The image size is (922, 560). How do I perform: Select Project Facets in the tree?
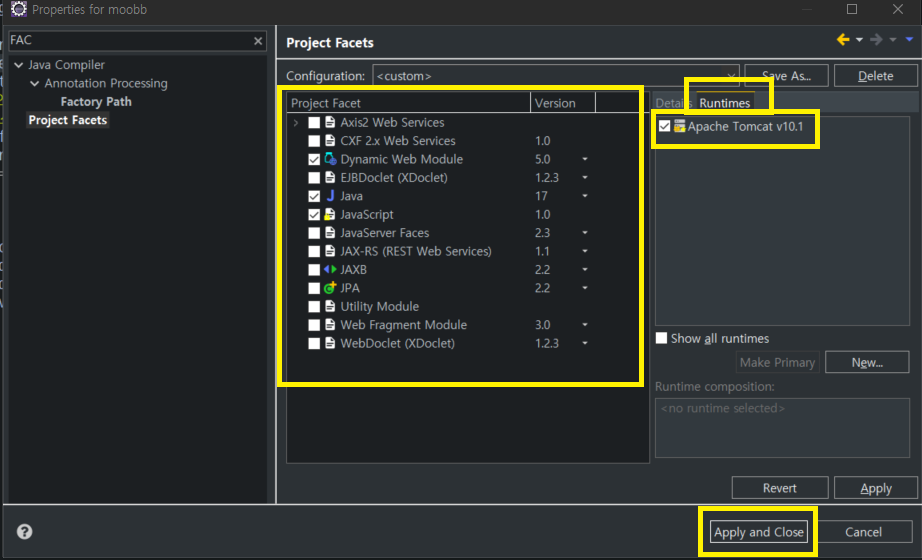[x=68, y=120]
